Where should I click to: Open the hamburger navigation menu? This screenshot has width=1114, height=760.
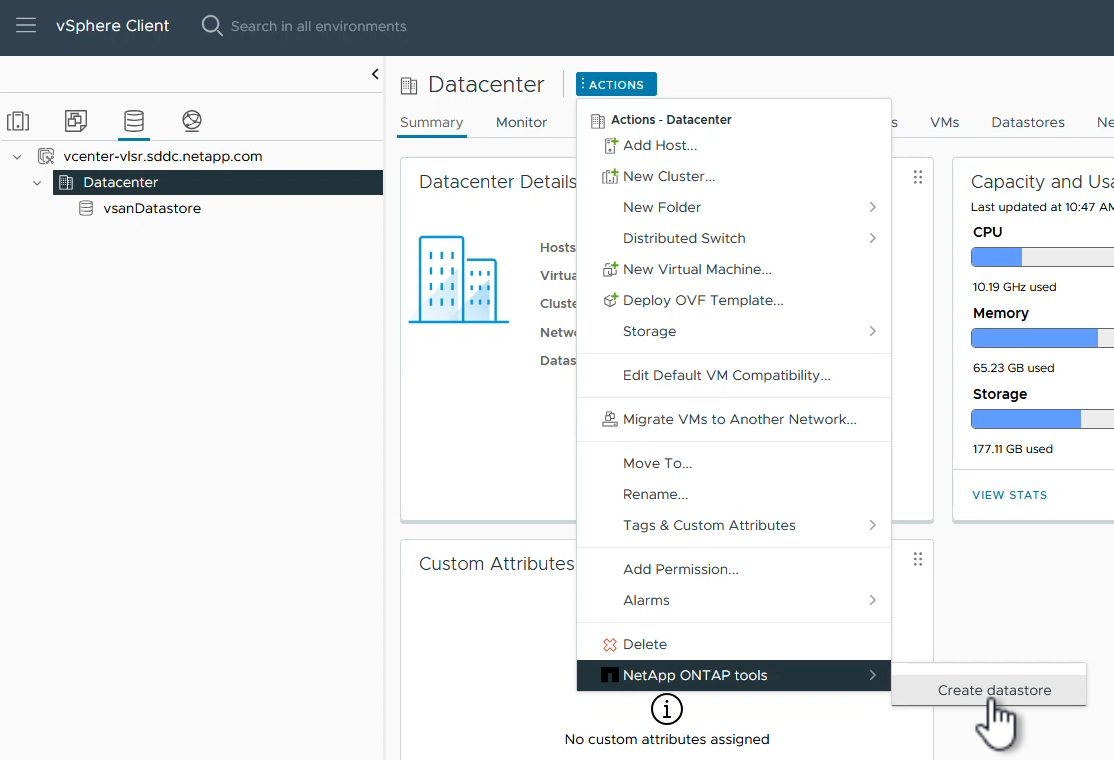pyautogui.click(x=26, y=26)
